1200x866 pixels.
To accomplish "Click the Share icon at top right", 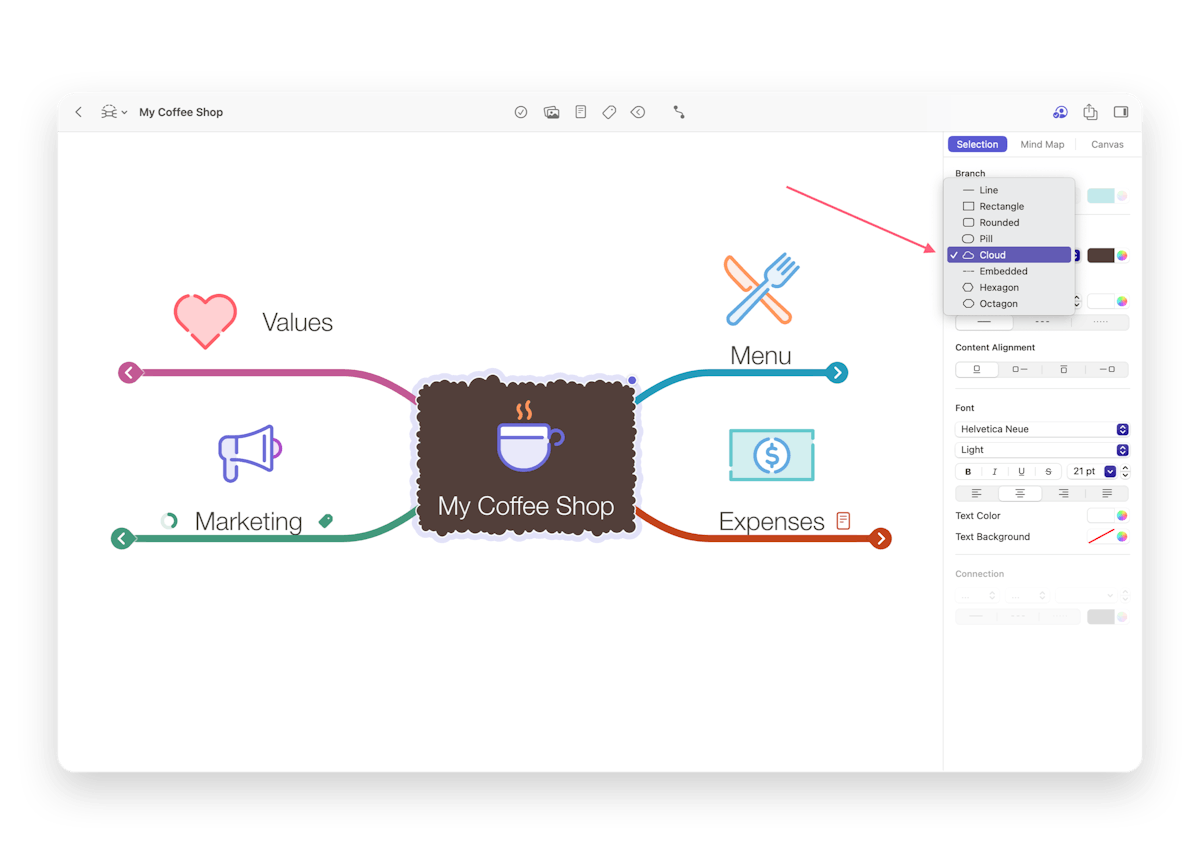I will pyautogui.click(x=1090, y=112).
